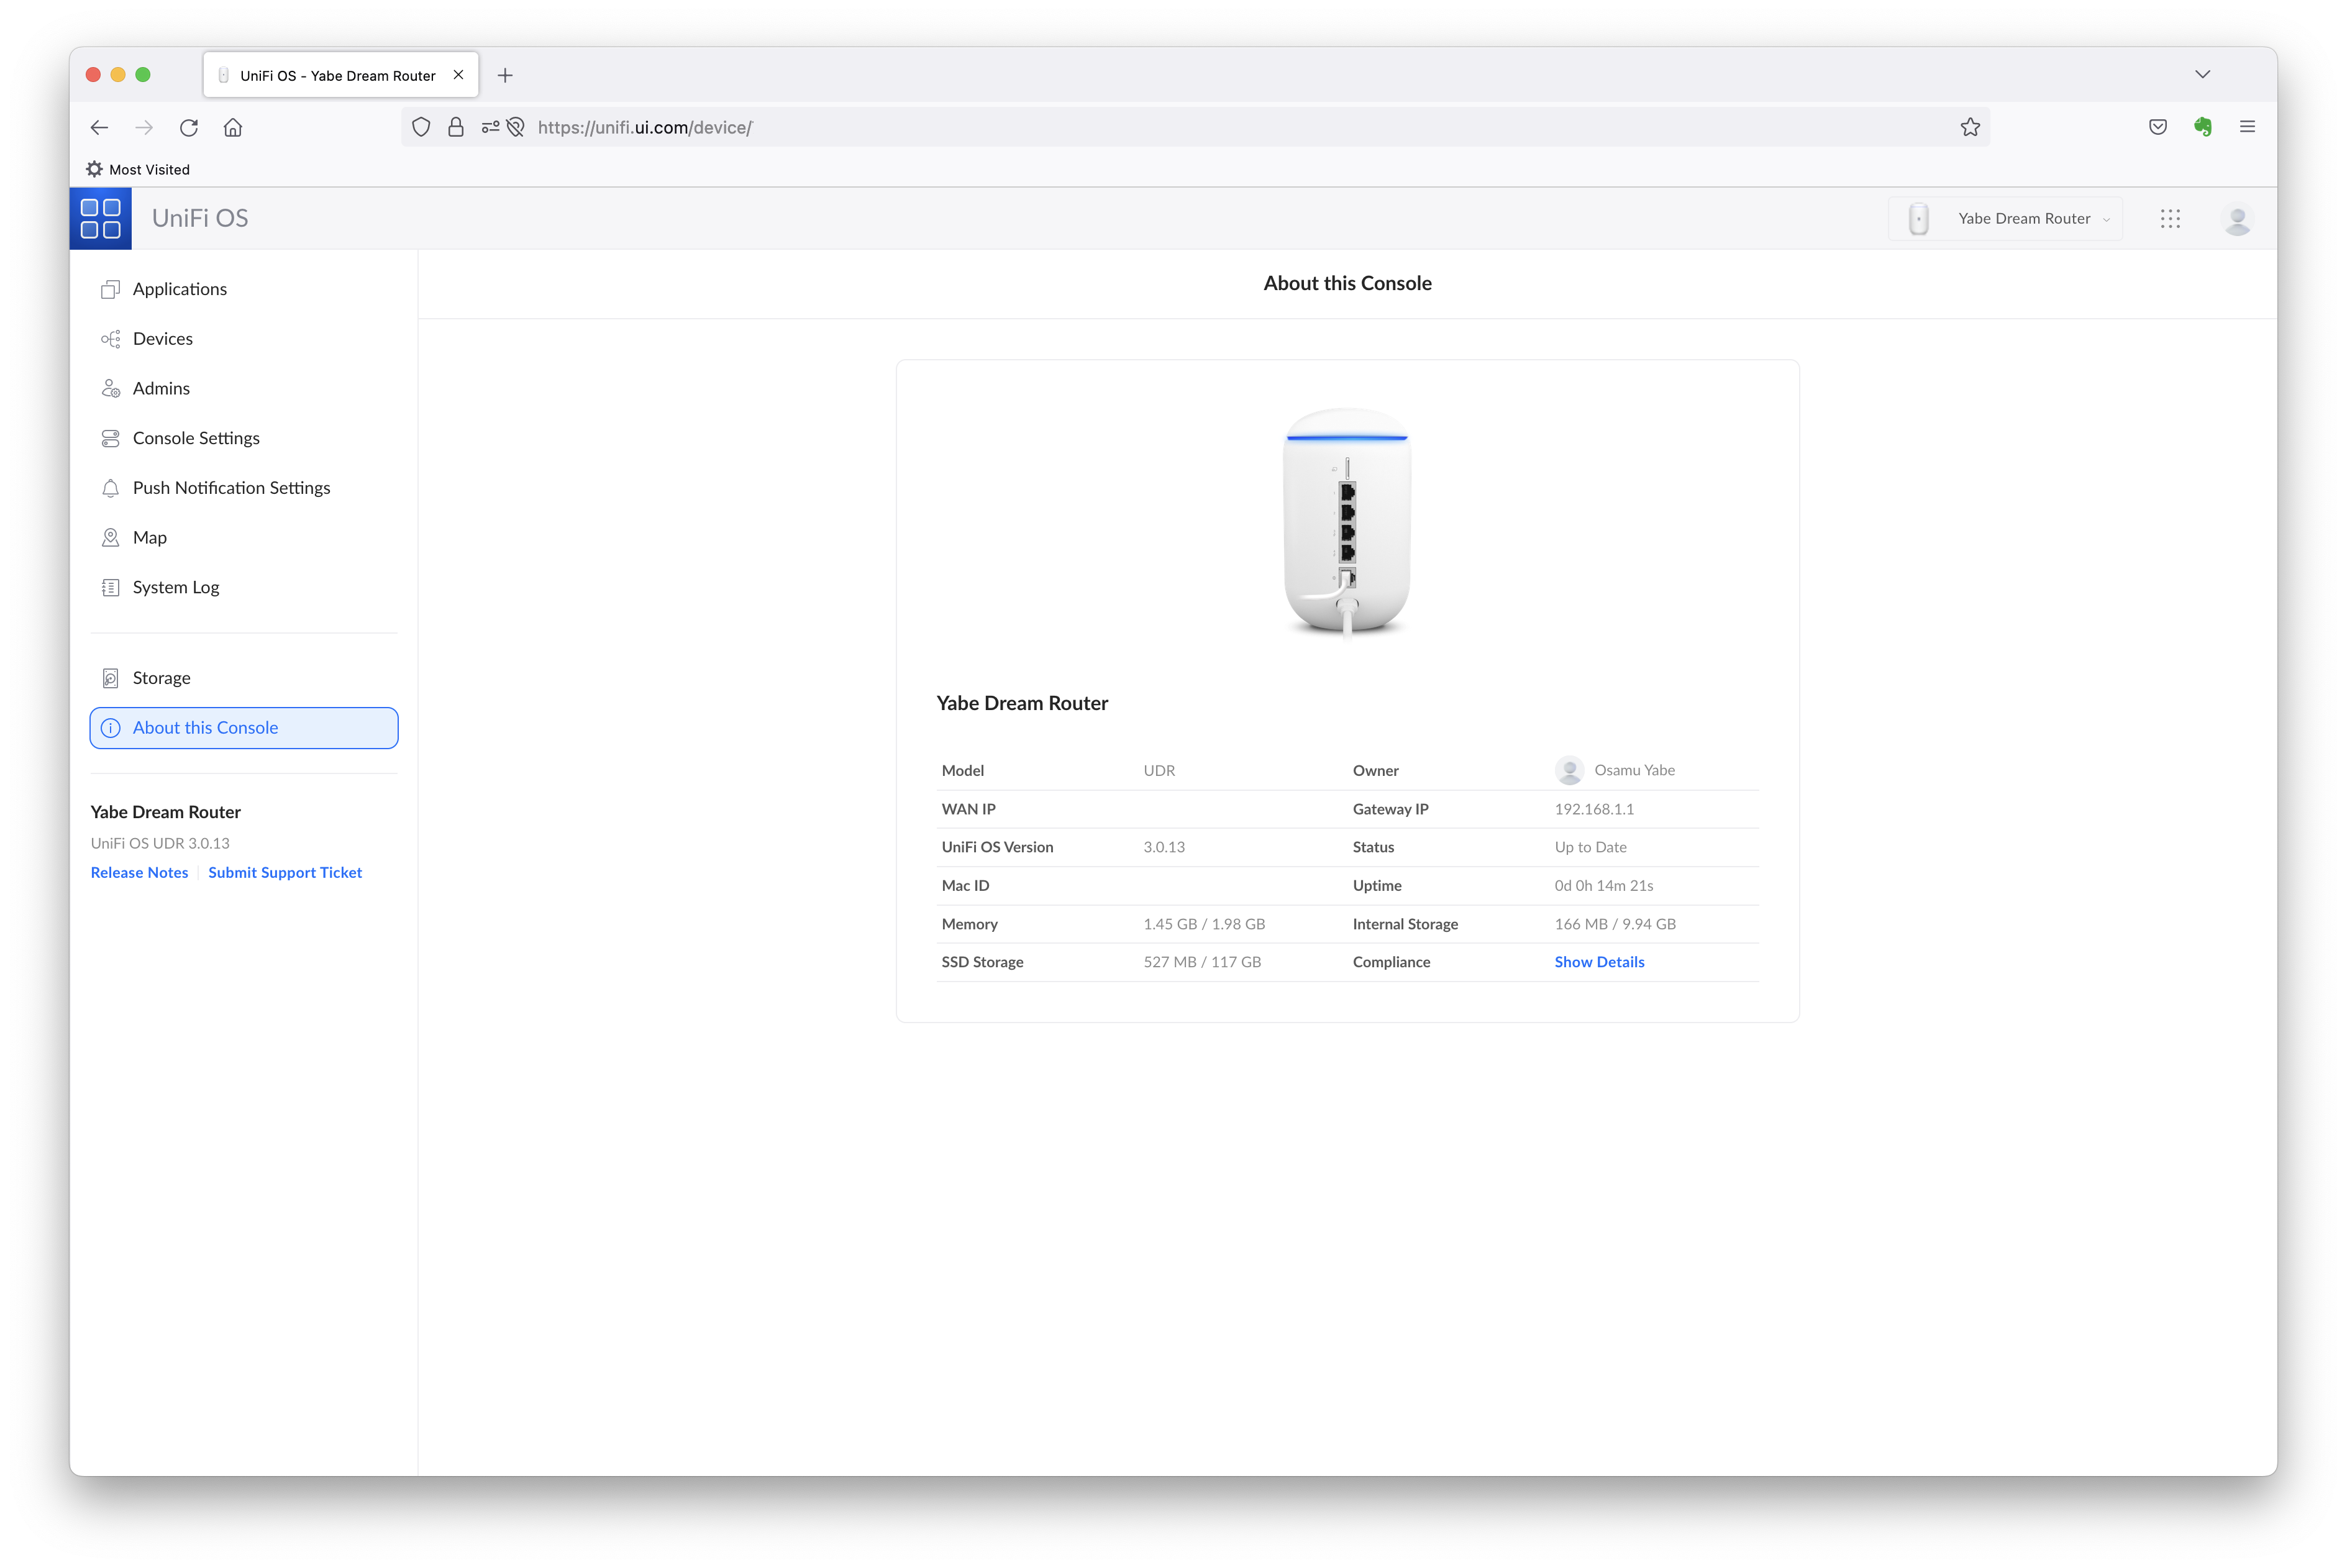The width and height of the screenshot is (2347, 1568).
Task: Expand the Yabe Dream Router console selector
Action: coord(2005,218)
